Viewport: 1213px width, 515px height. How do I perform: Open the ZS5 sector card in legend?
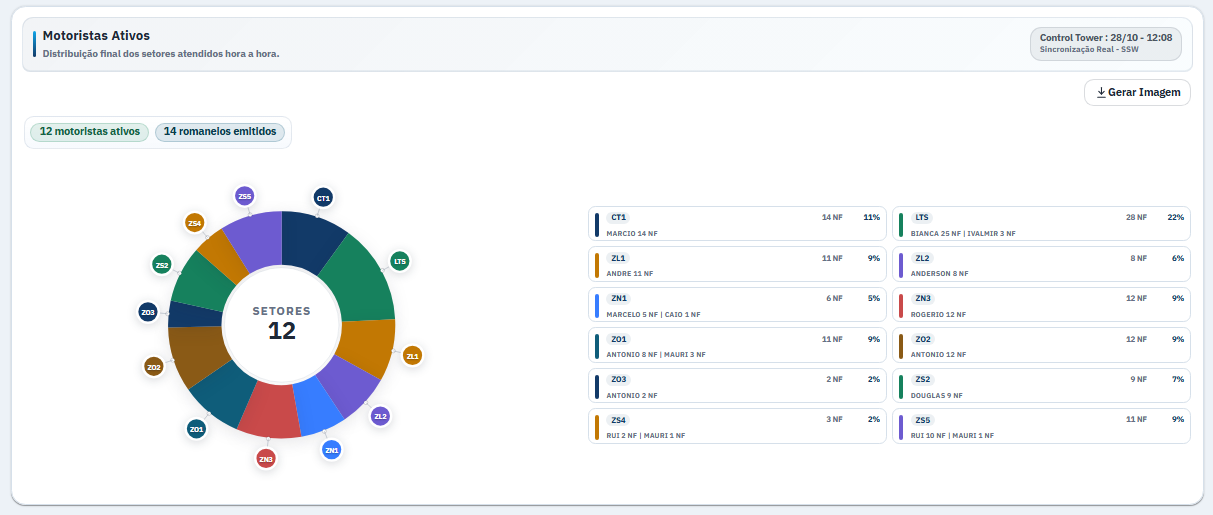(x=1041, y=427)
